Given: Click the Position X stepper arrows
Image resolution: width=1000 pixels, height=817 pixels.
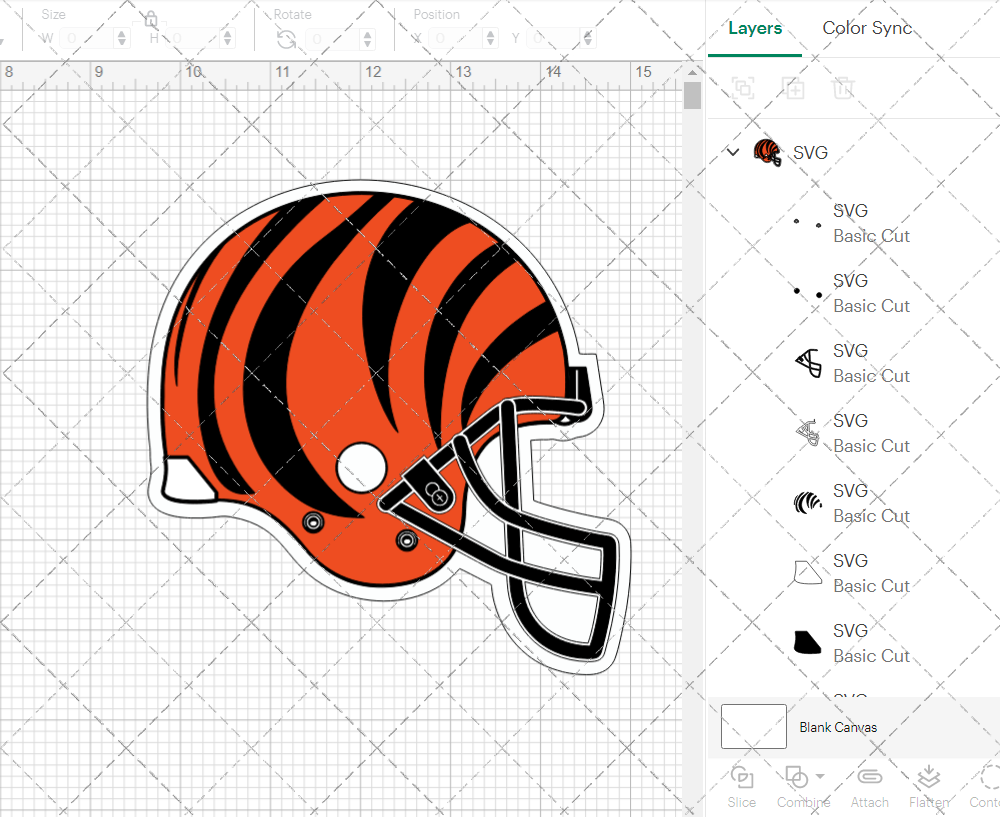Looking at the screenshot, I should (x=490, y=38).
